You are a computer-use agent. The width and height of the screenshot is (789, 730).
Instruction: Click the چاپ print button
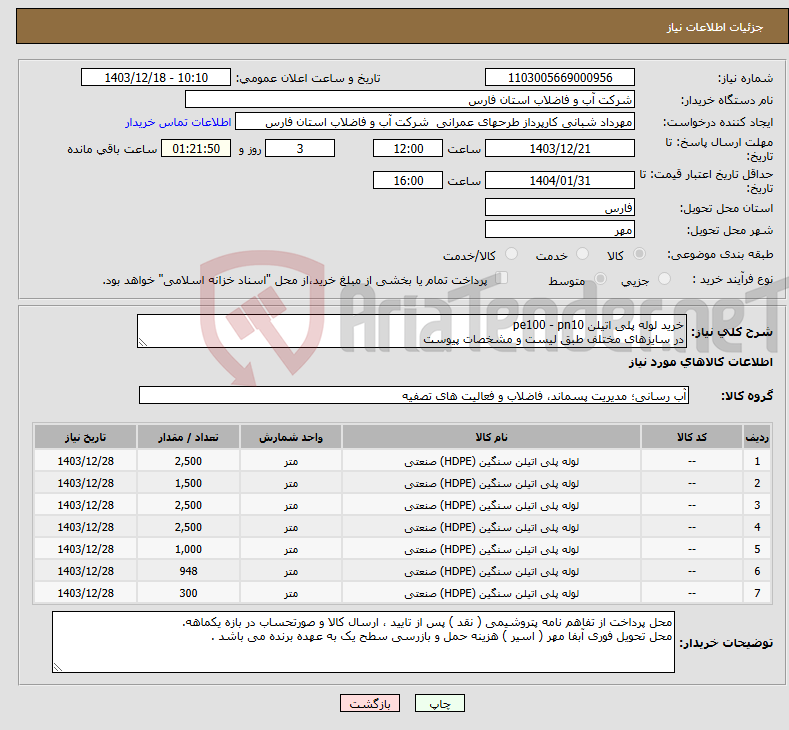(x=440, y=703)
